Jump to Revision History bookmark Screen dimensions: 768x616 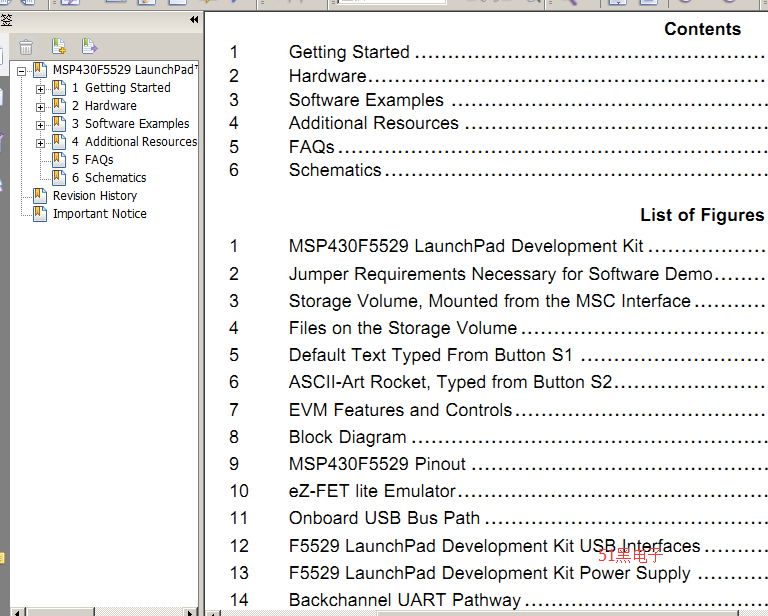click(x=95, y=196)
